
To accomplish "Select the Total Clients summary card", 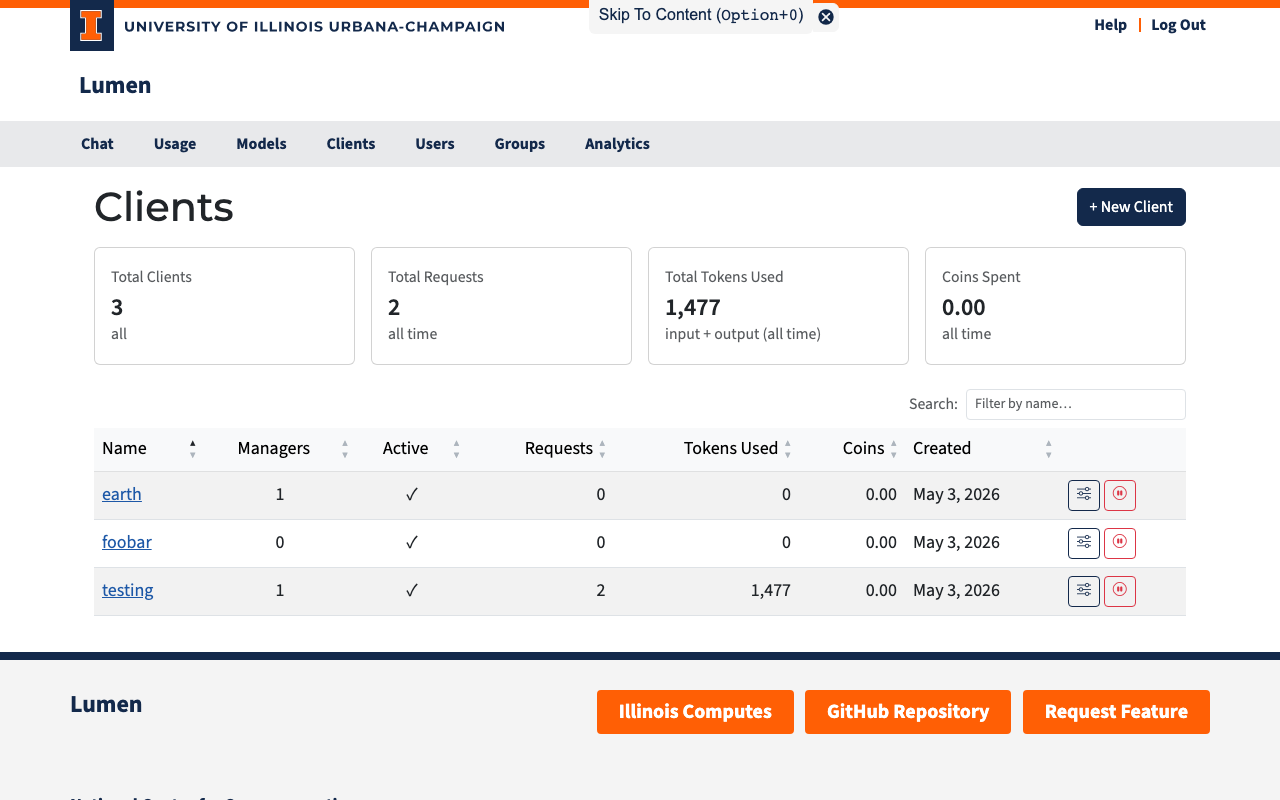I will pos(224,306).
